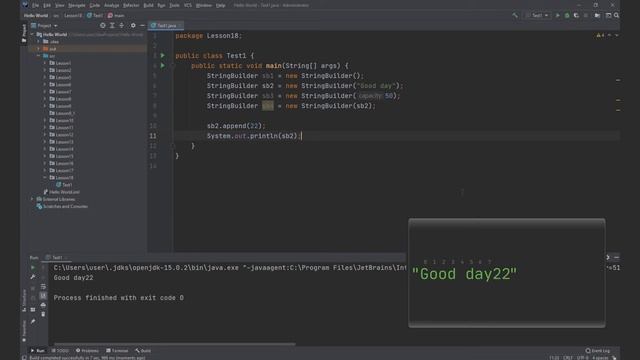
Task: Open the Problems tool window button
Action: [x=87, y=351]
